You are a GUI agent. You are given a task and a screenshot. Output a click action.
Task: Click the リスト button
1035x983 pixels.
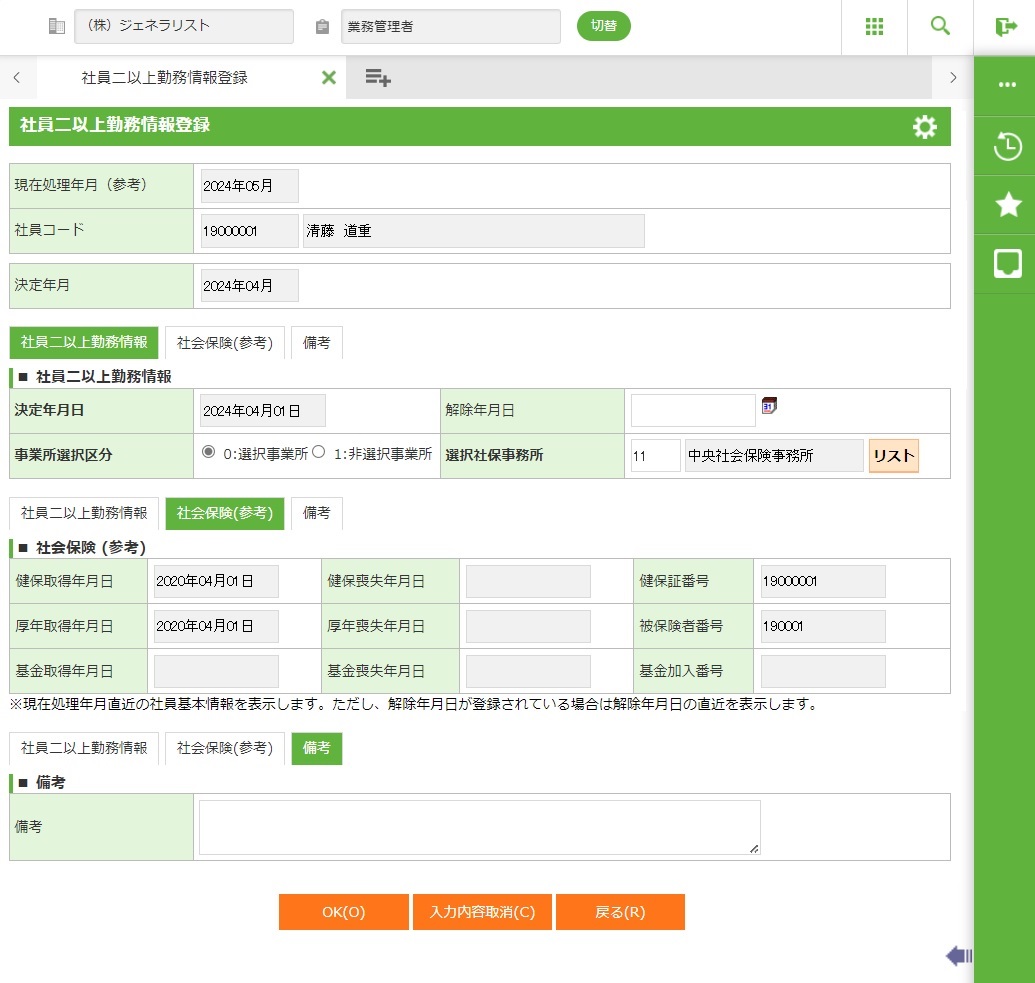click(x=893, y=455)
